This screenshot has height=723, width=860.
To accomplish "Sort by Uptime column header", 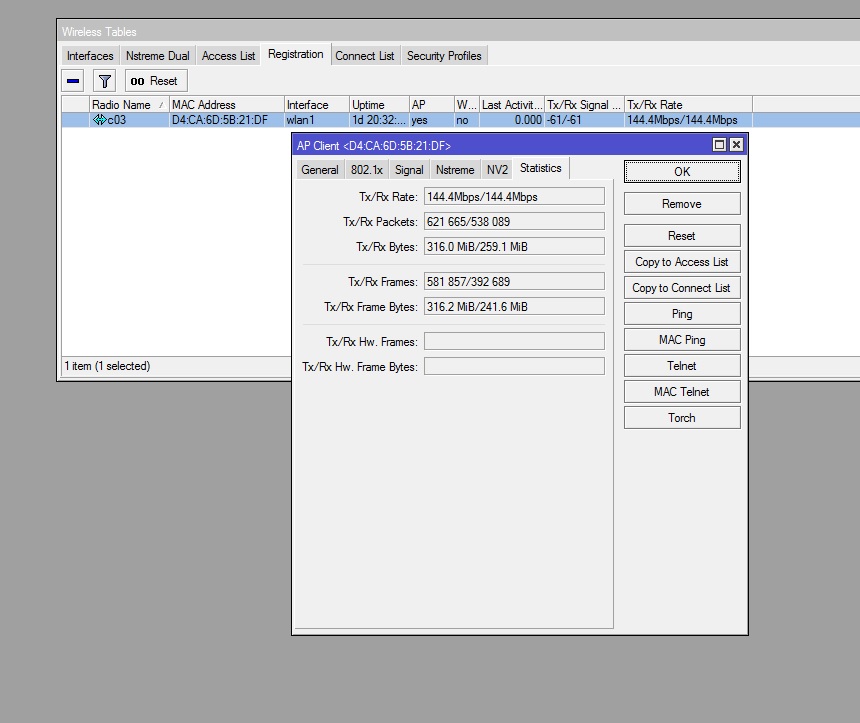I will pos(380,105).
